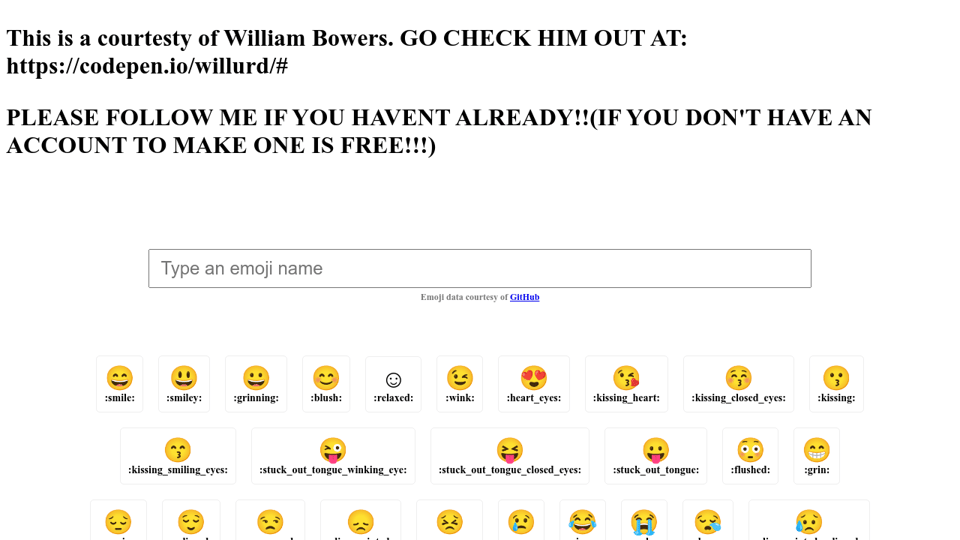Choose the :blush: emoji
Screen dimensions: 960x540
click(x=326, y=384)
